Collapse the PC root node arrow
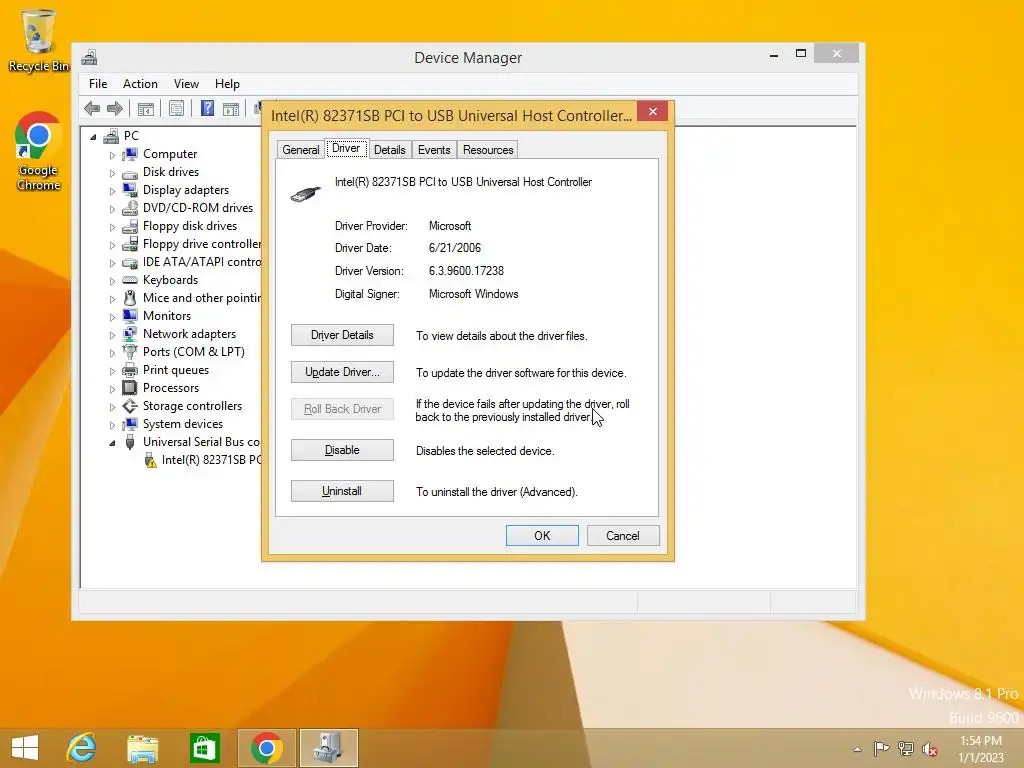This screenshot has height=768, width=1024. click(x=93, y=137)
